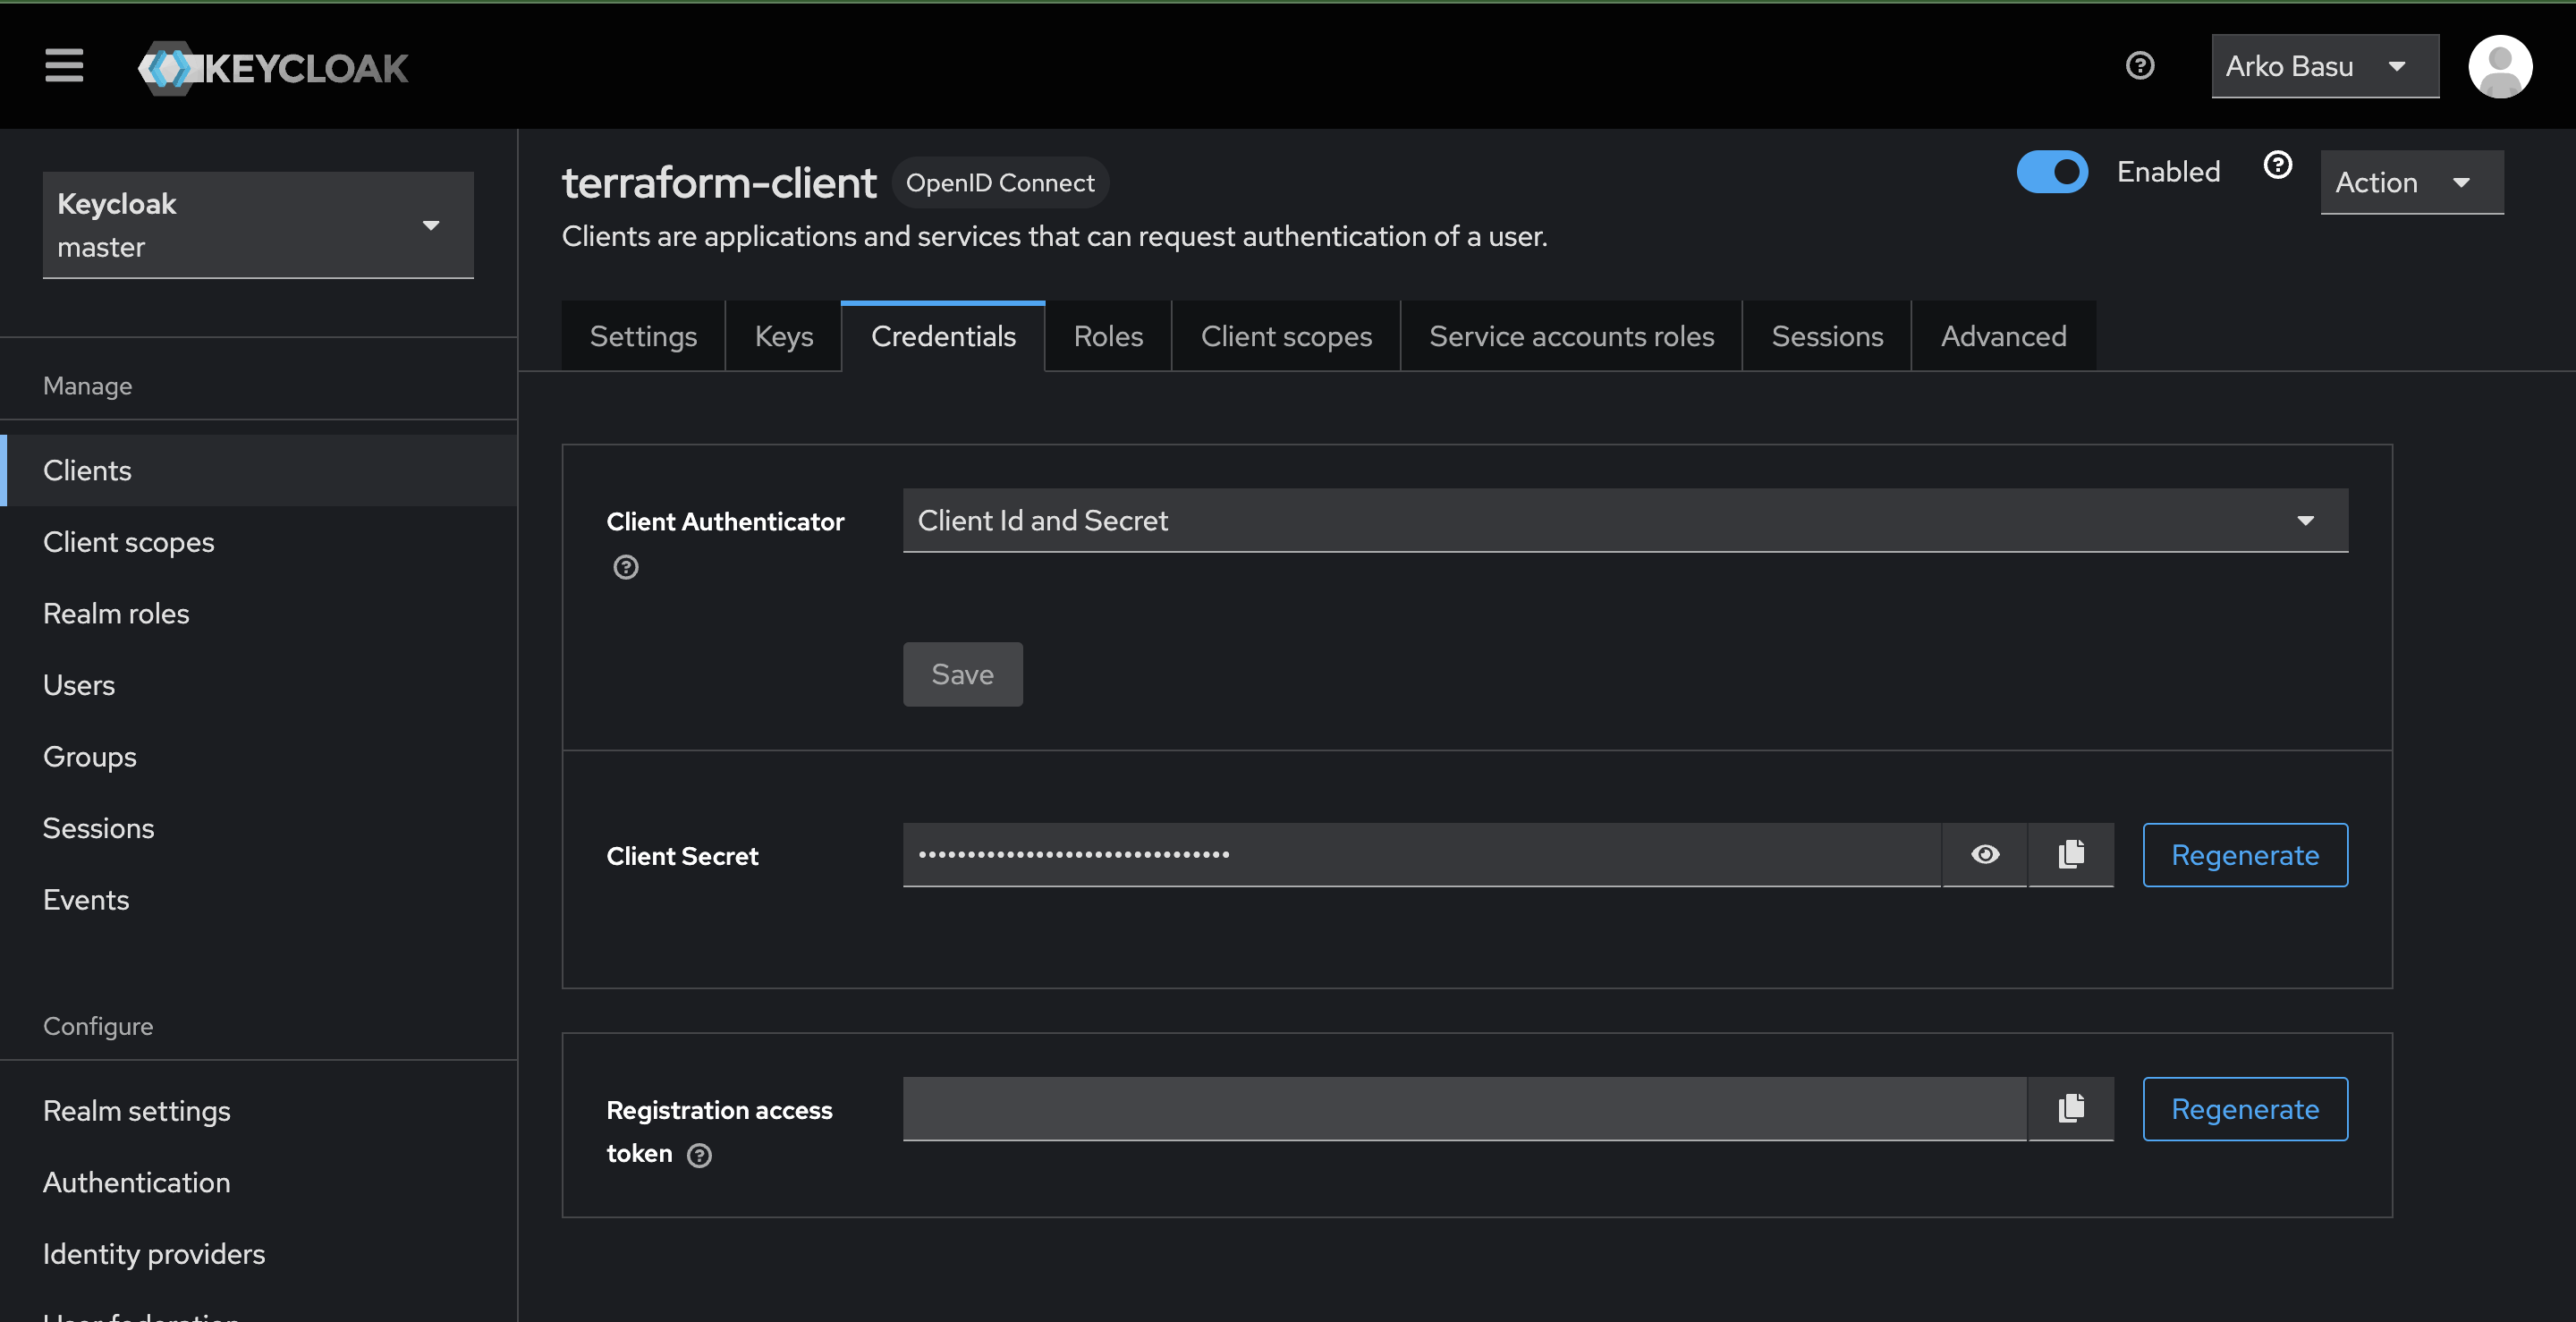Navigate to Users in the sidebar
Screen dimensions: 2576x1322
(79, 684)
